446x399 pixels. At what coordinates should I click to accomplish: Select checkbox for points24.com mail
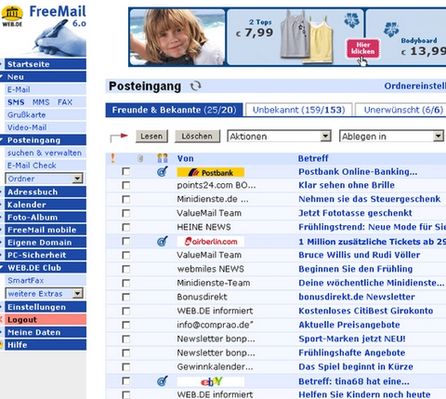coord(126,185)
